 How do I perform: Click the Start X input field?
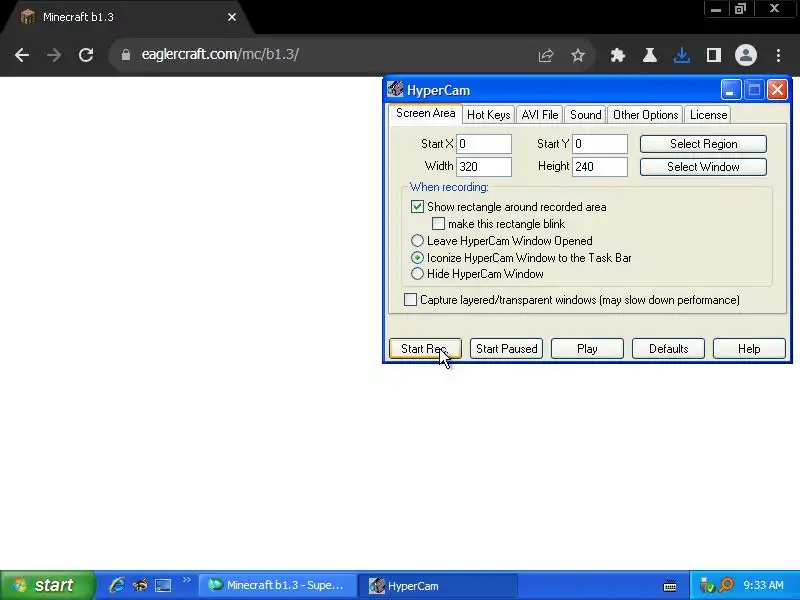coord(484,144)
